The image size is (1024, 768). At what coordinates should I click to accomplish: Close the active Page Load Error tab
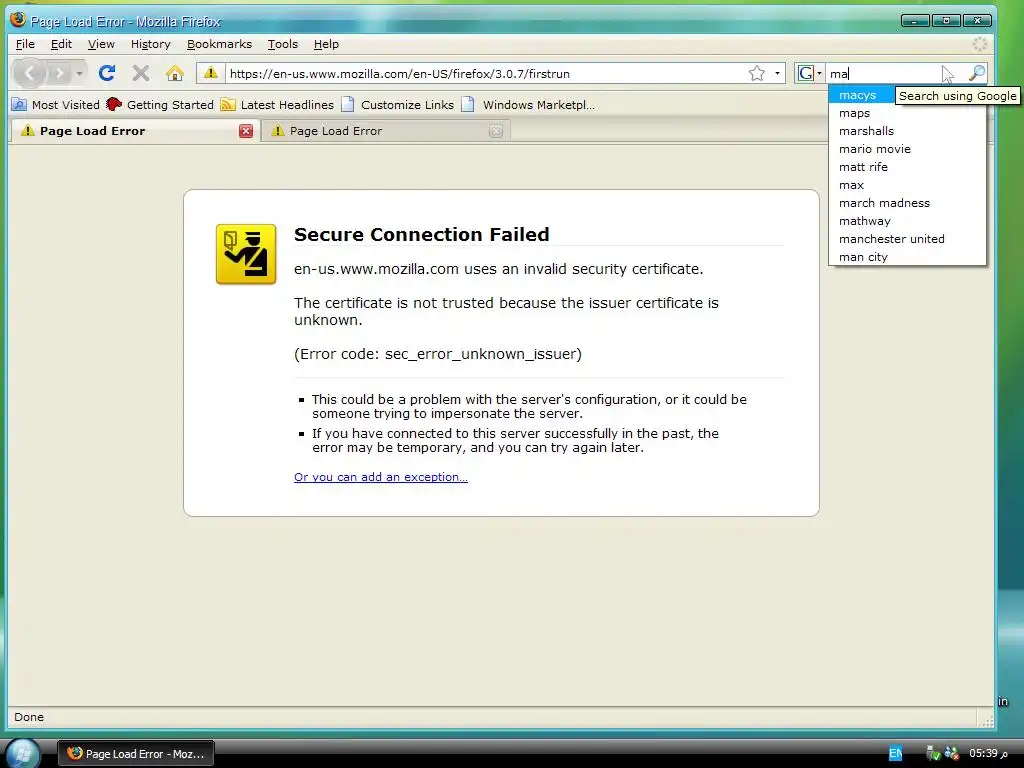point(246,131)
